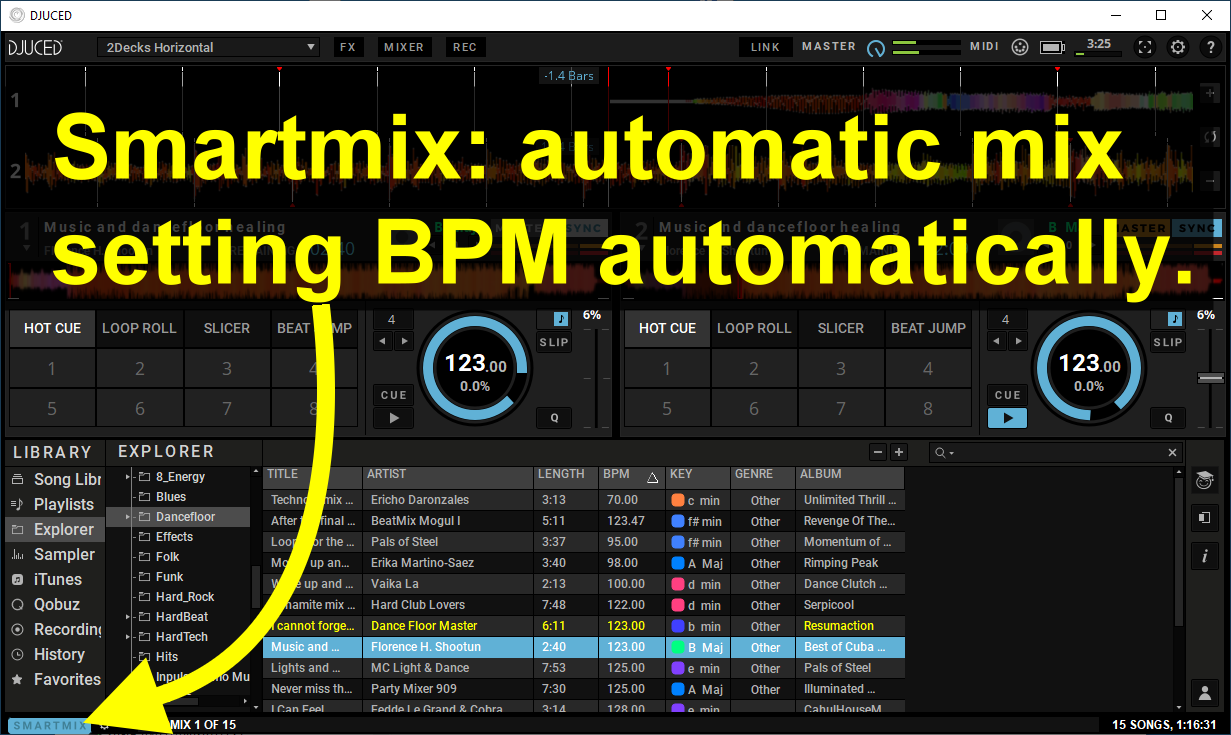Toggle the MIXER panel

tap(404, 47)
